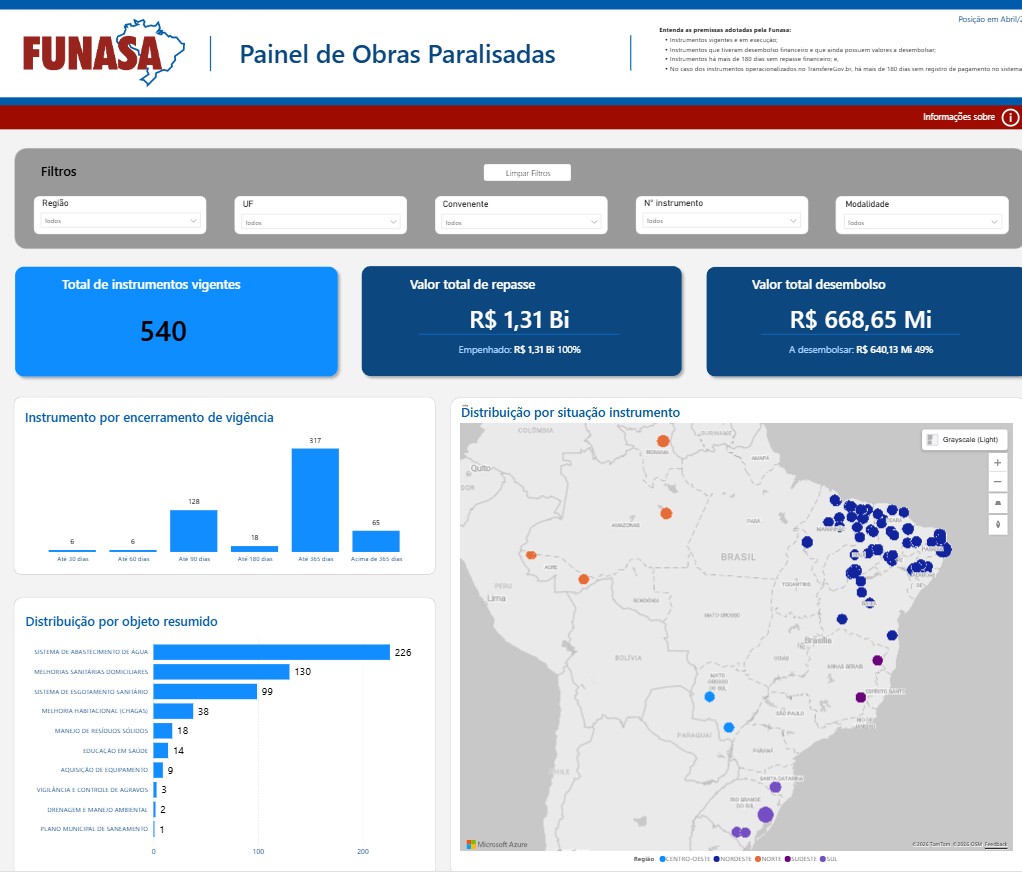Screen dimensions: 1022x872
Task: Open the Modalidade filter dropdown
Action: click(921, 222)
